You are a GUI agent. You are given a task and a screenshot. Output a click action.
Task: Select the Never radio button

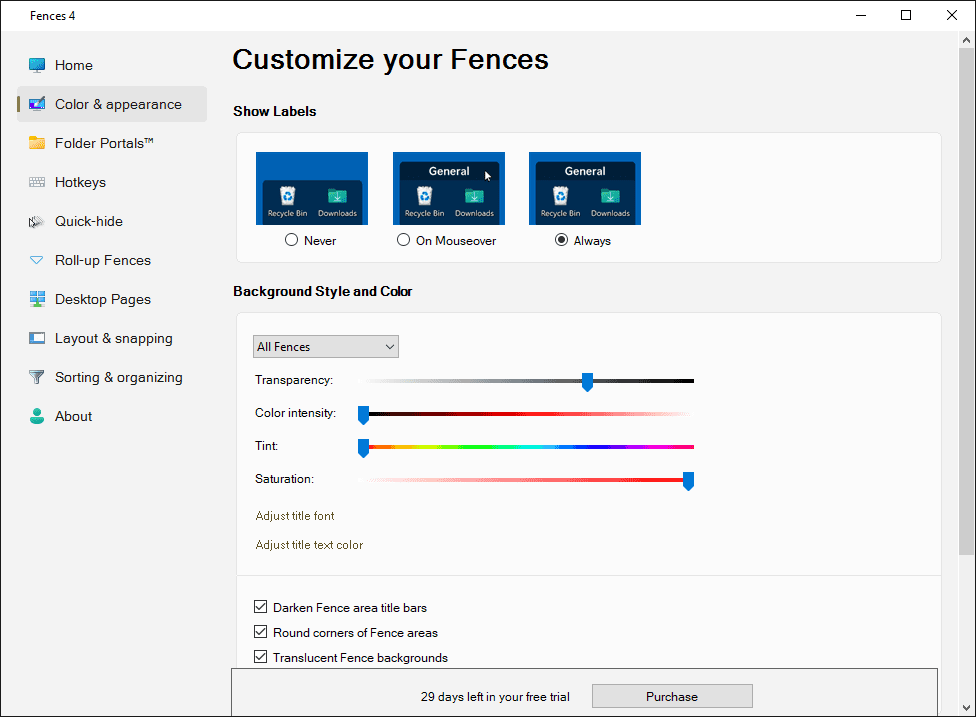pyautogui.click(x=292, y=240)
